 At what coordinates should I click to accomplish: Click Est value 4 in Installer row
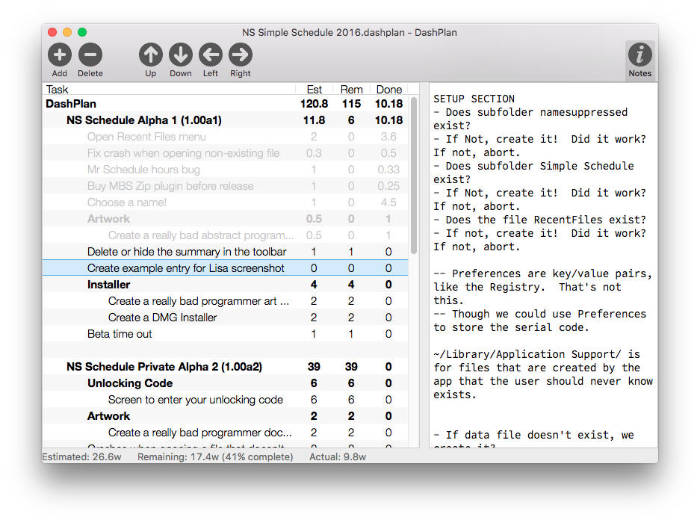[x=314, y=285]
